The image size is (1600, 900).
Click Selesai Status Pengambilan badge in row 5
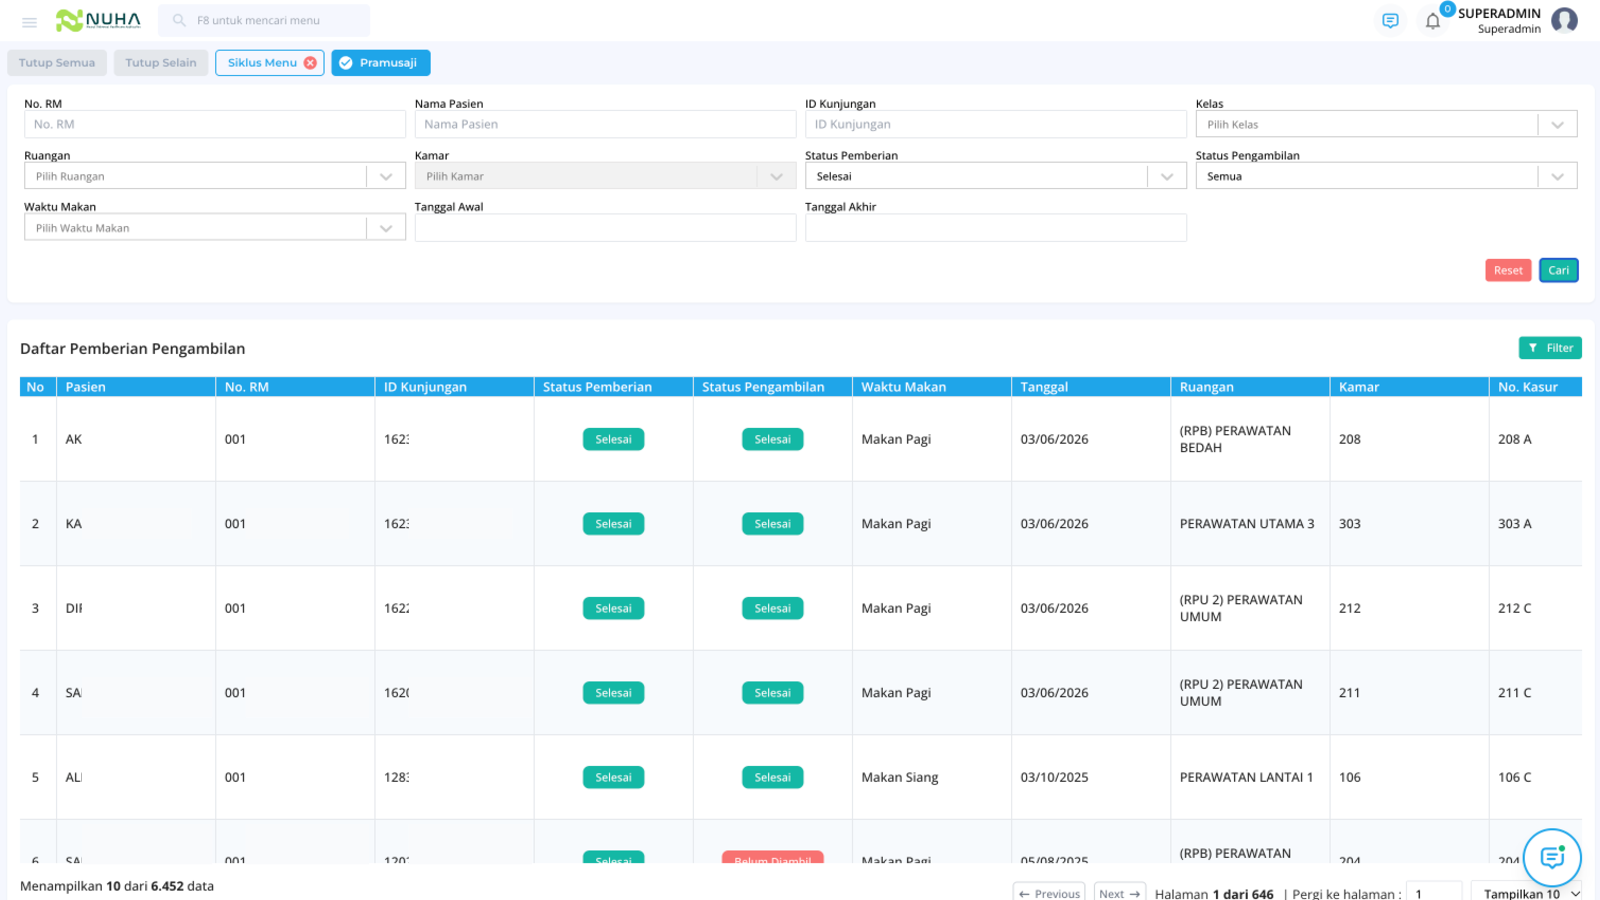(772, 777)
